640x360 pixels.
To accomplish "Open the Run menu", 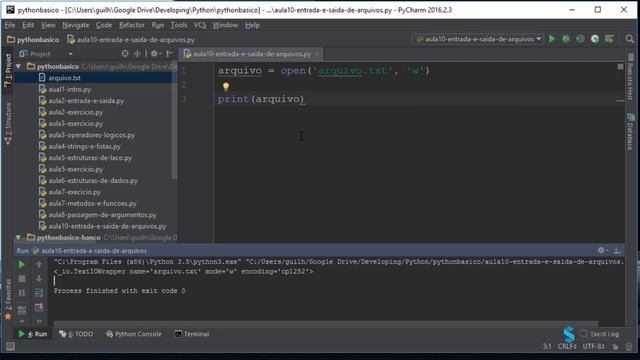I will tap(158, 25).
